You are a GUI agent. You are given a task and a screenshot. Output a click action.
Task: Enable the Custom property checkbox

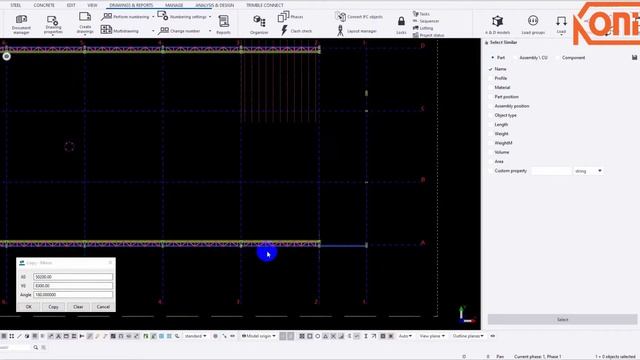(x=491, y=171)
